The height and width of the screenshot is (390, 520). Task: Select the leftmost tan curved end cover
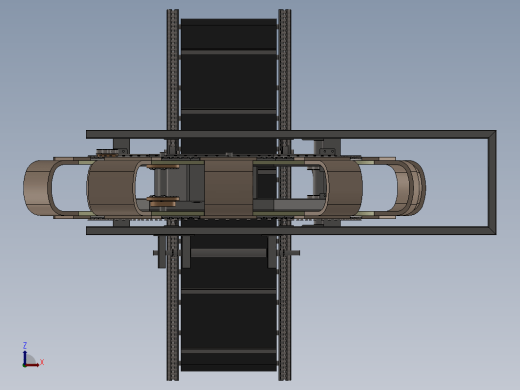[x=37, y=188]
